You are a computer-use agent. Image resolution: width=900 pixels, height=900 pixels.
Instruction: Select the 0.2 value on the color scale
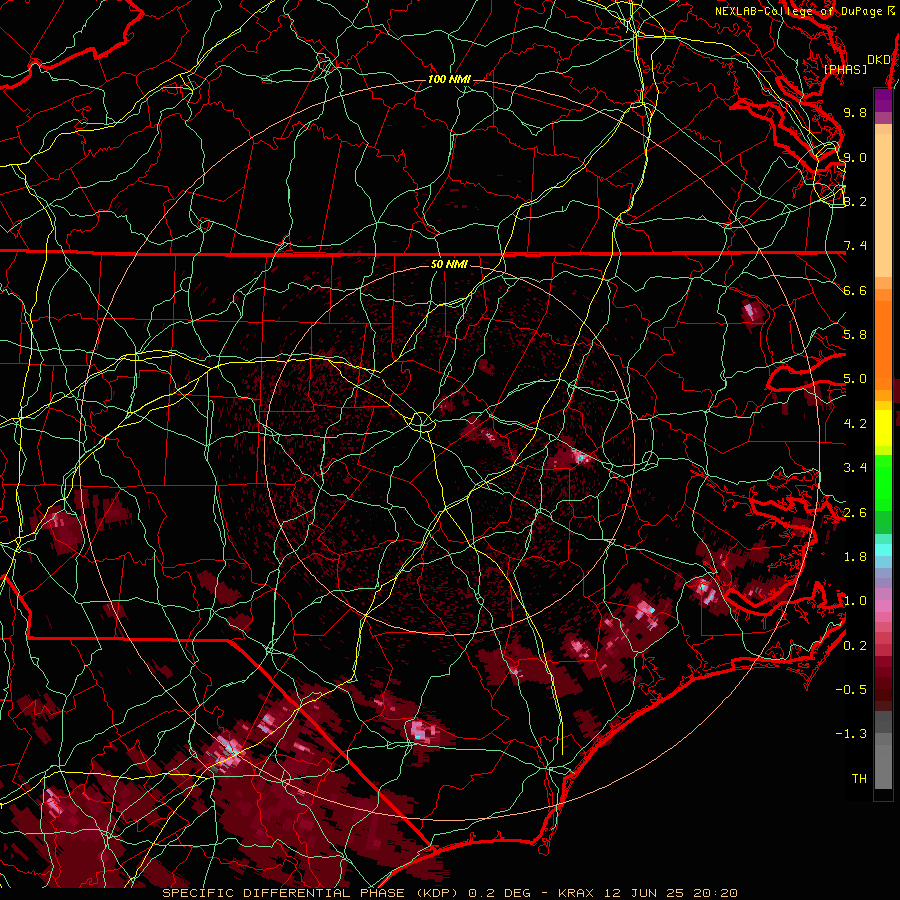pos(855,646)
